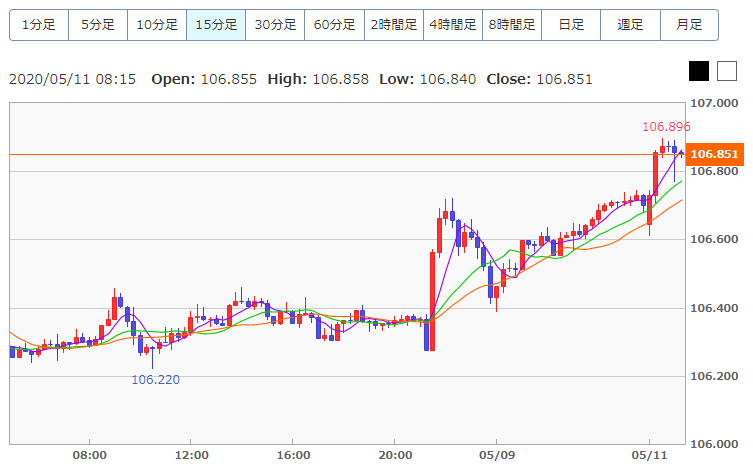The width and height of the screenshot is (753, 466).
Task: Click the 106.400 price axis label
Action: tap(714, 308)
